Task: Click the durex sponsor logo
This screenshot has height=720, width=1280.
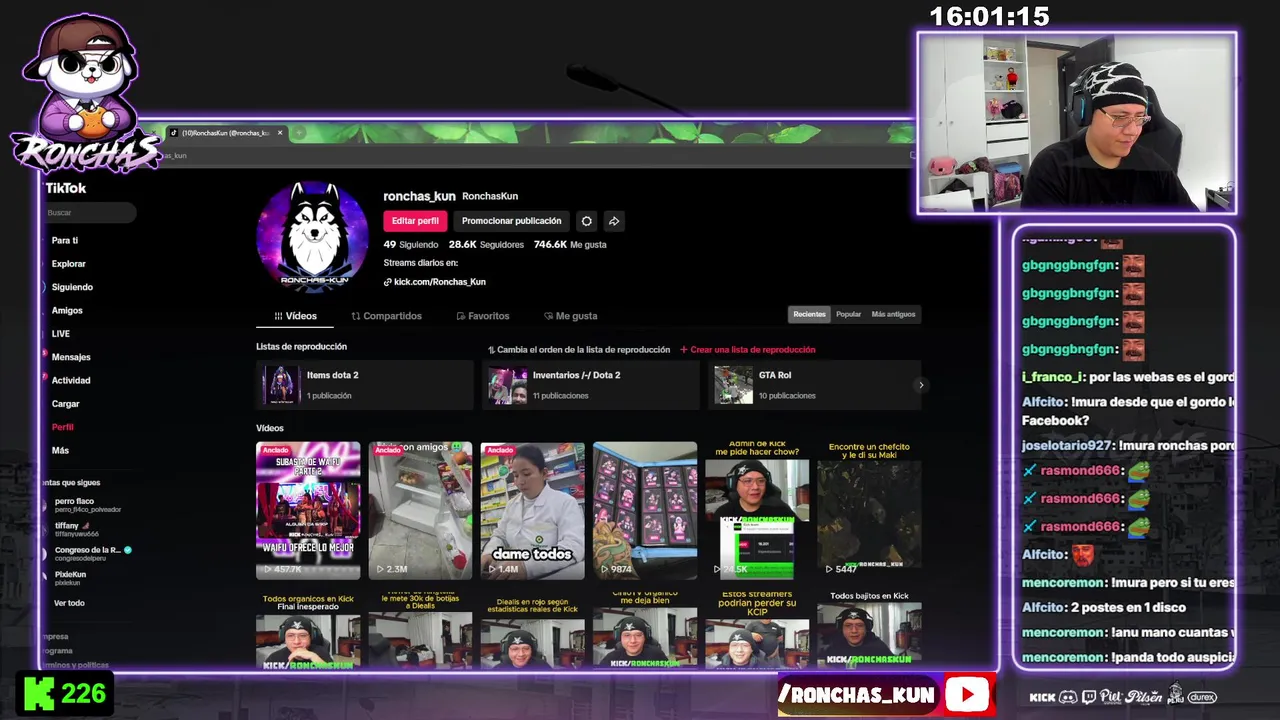Action: [1202, 697]
